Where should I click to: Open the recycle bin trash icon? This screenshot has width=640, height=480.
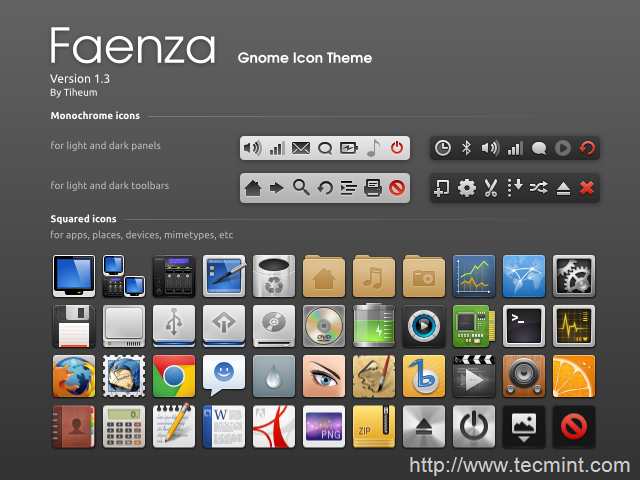pos(274,276)
